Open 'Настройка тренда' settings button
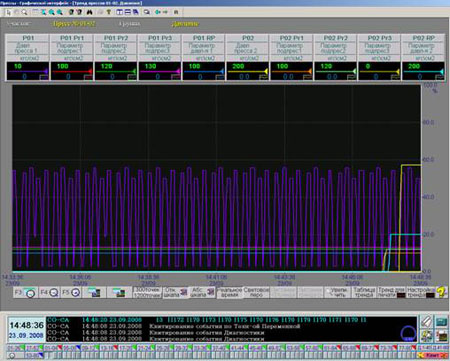Screen dimensions: 450x361 point(421,292)
